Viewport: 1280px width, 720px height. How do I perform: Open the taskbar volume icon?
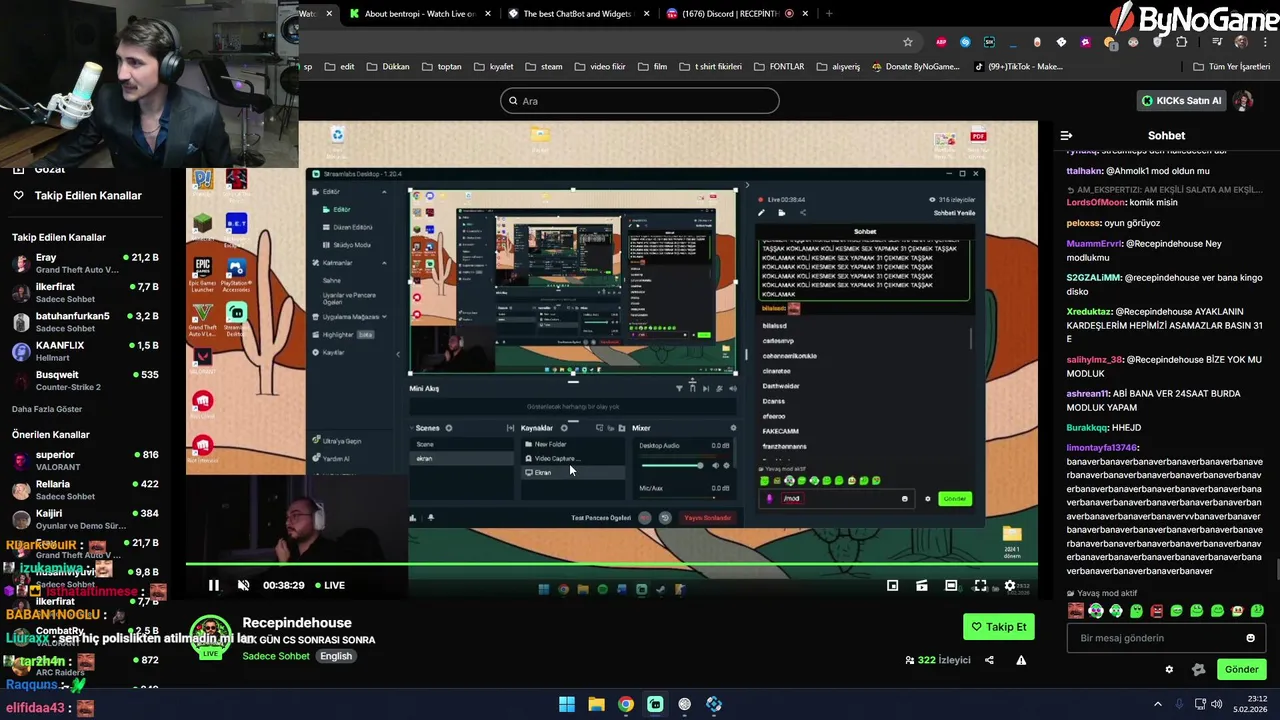point(1217,704)
